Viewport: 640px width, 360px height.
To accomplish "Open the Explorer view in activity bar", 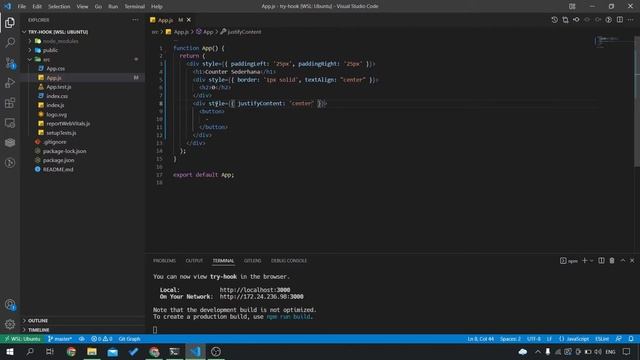I will click(x=10, y=22).
